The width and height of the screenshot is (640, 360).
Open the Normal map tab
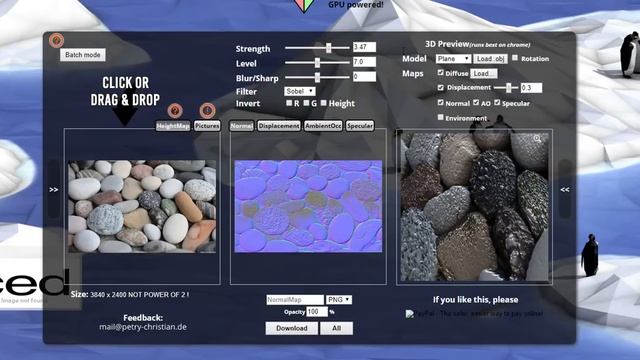[x=241, y=126]
